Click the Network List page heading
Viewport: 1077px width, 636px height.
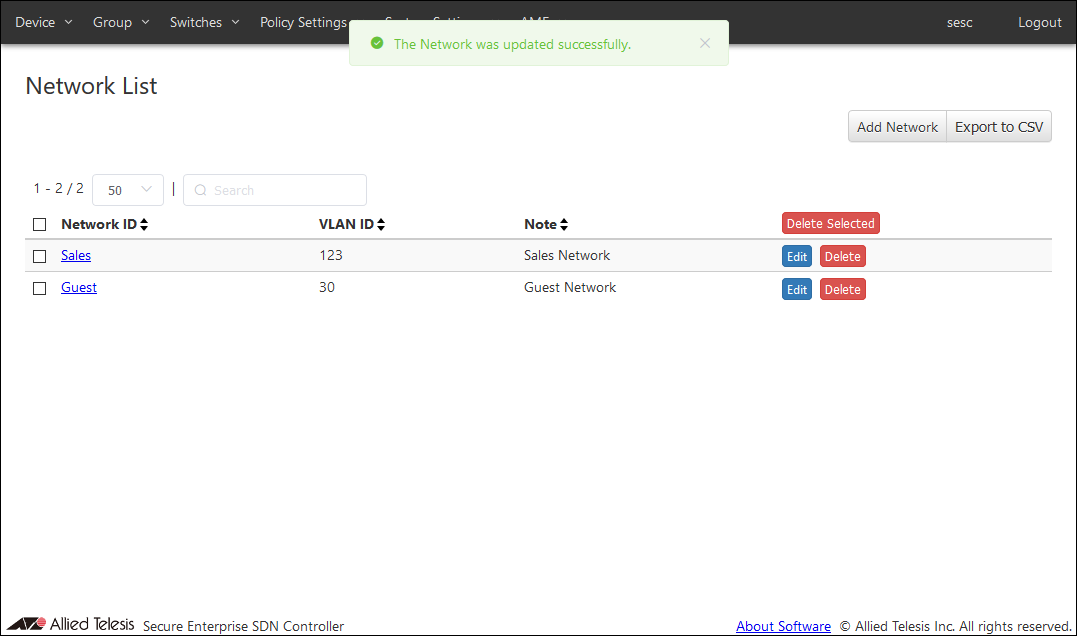pos(91,86)
